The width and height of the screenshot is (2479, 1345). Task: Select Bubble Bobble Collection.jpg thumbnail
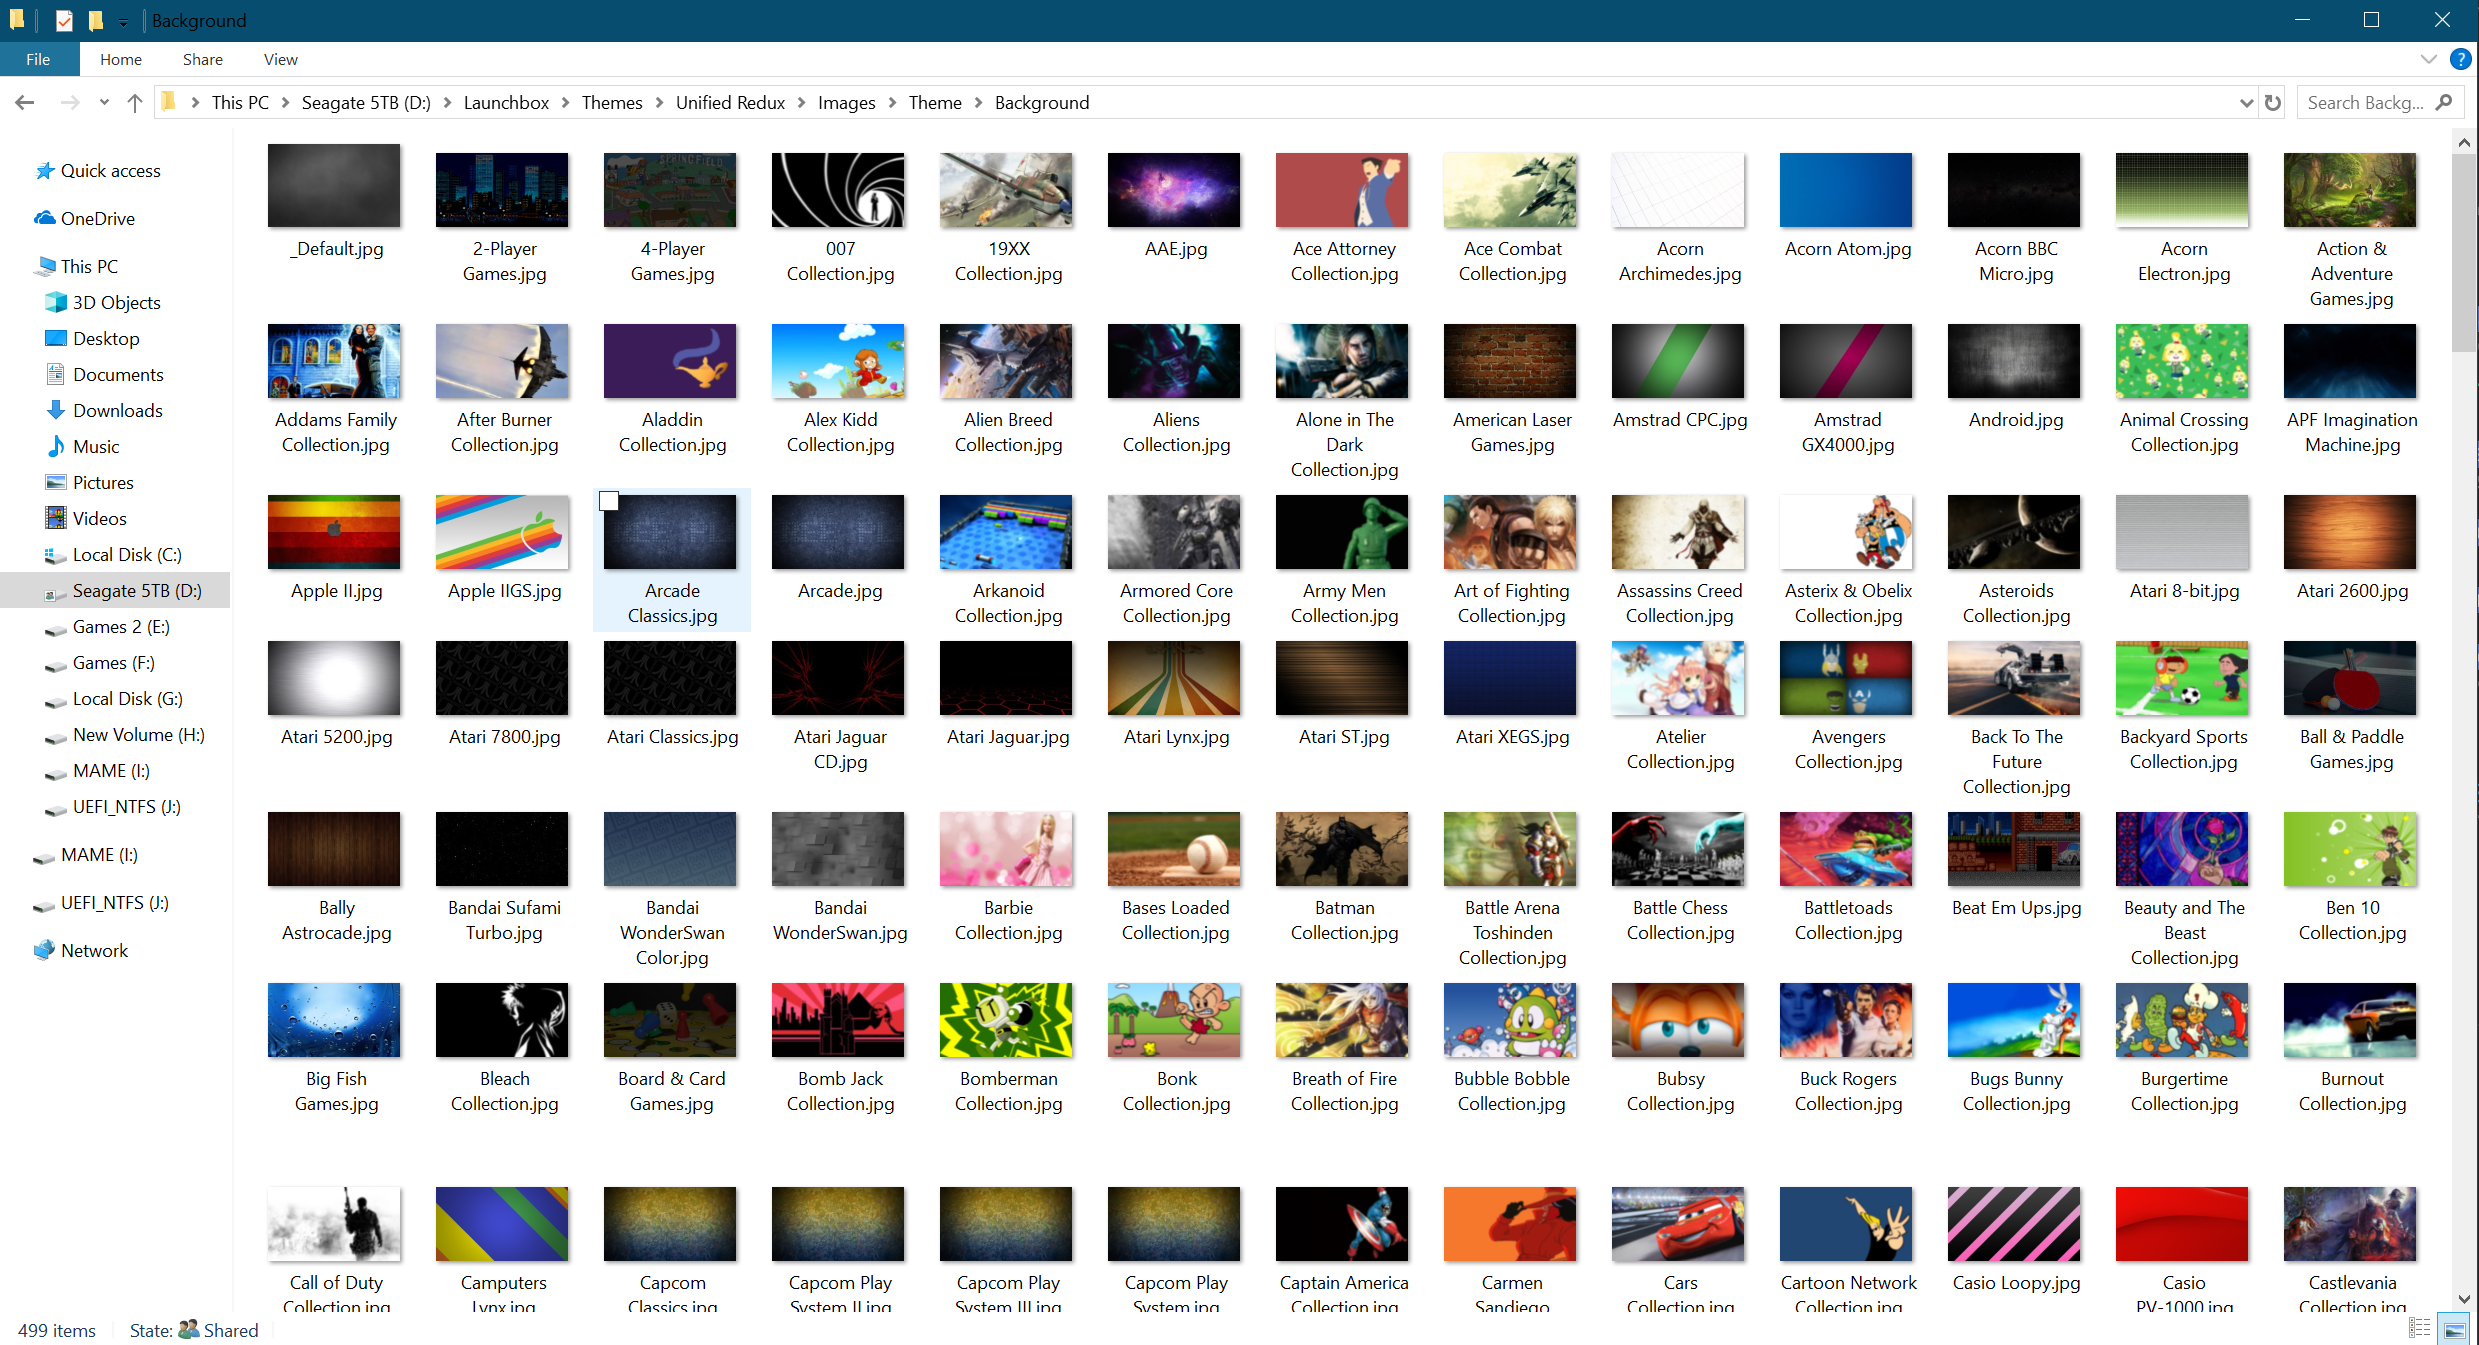1510,1021
